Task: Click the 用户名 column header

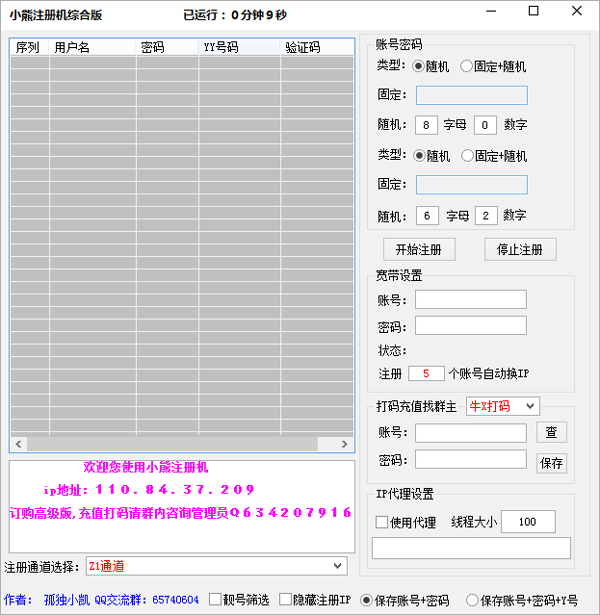Action: 92,47
